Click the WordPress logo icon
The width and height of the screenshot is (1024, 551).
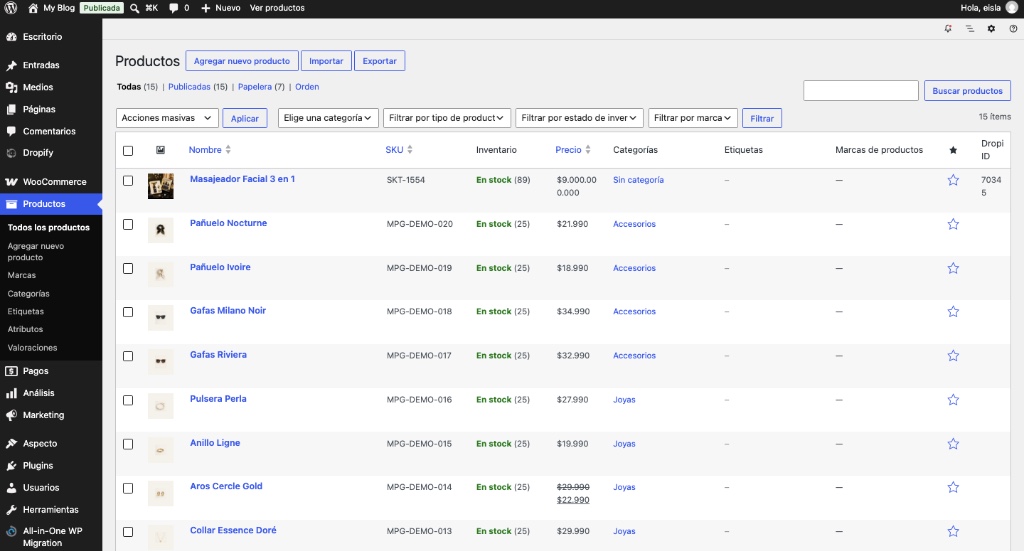click(x=10, y=8)
